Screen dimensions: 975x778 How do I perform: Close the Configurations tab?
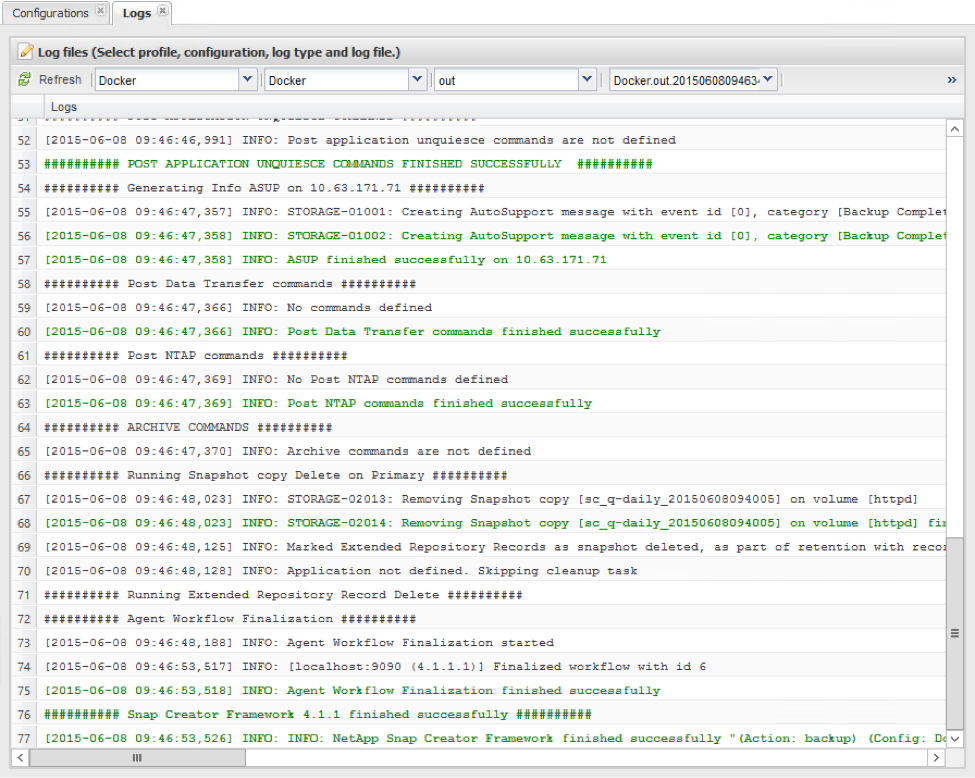100,12
